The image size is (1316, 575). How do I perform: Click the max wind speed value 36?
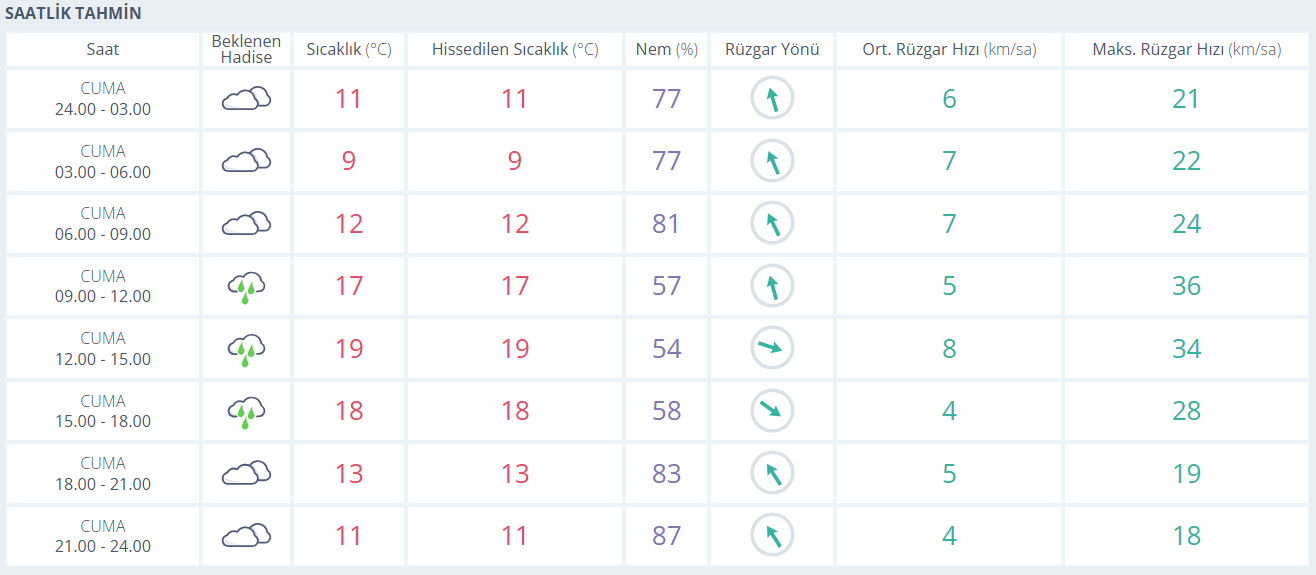(x=1186, y=286)
